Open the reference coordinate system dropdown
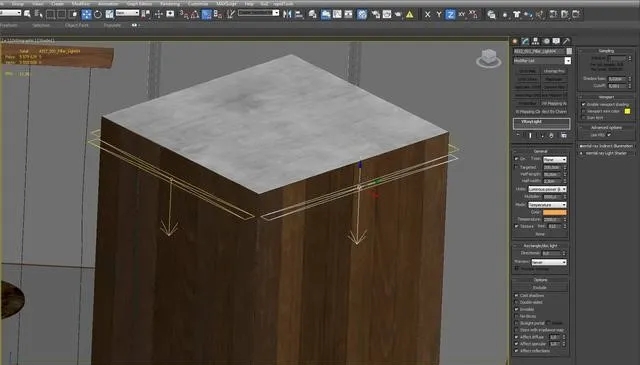 (127, 13)
